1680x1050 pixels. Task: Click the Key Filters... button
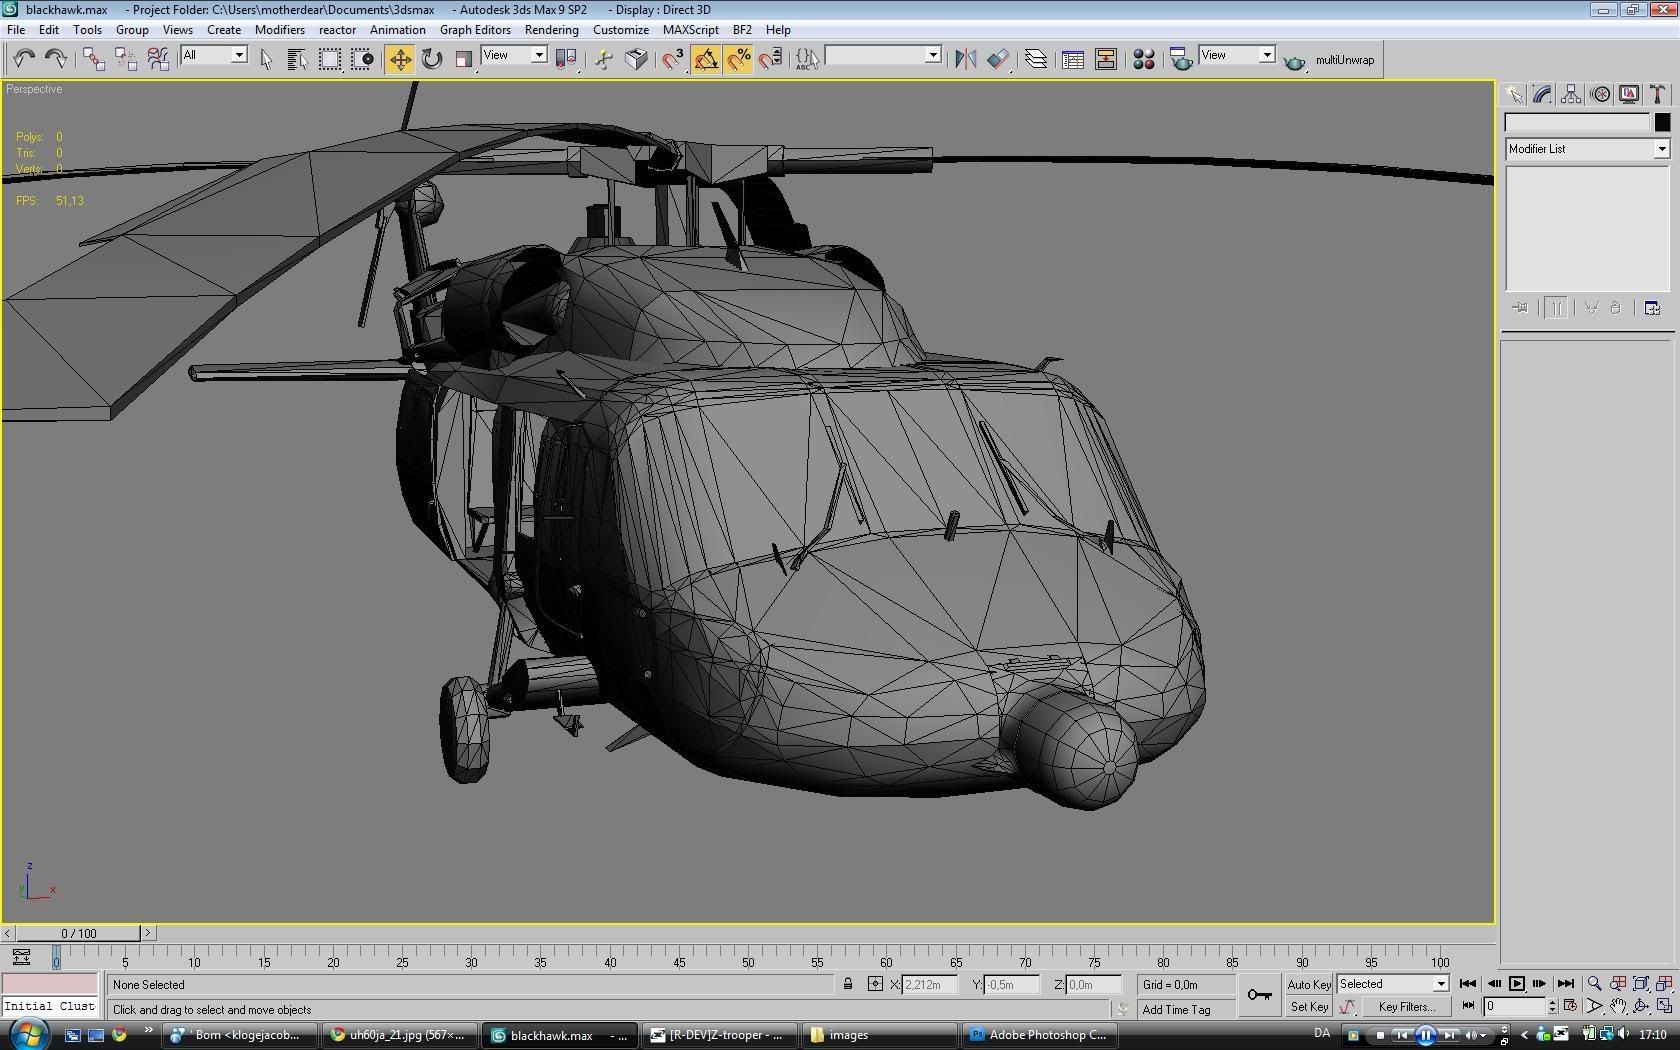[x=1406, y=1007]
